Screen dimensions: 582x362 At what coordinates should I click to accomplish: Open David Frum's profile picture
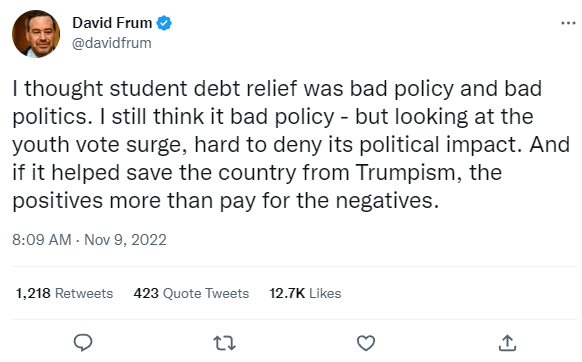click(x=36, y=34)
